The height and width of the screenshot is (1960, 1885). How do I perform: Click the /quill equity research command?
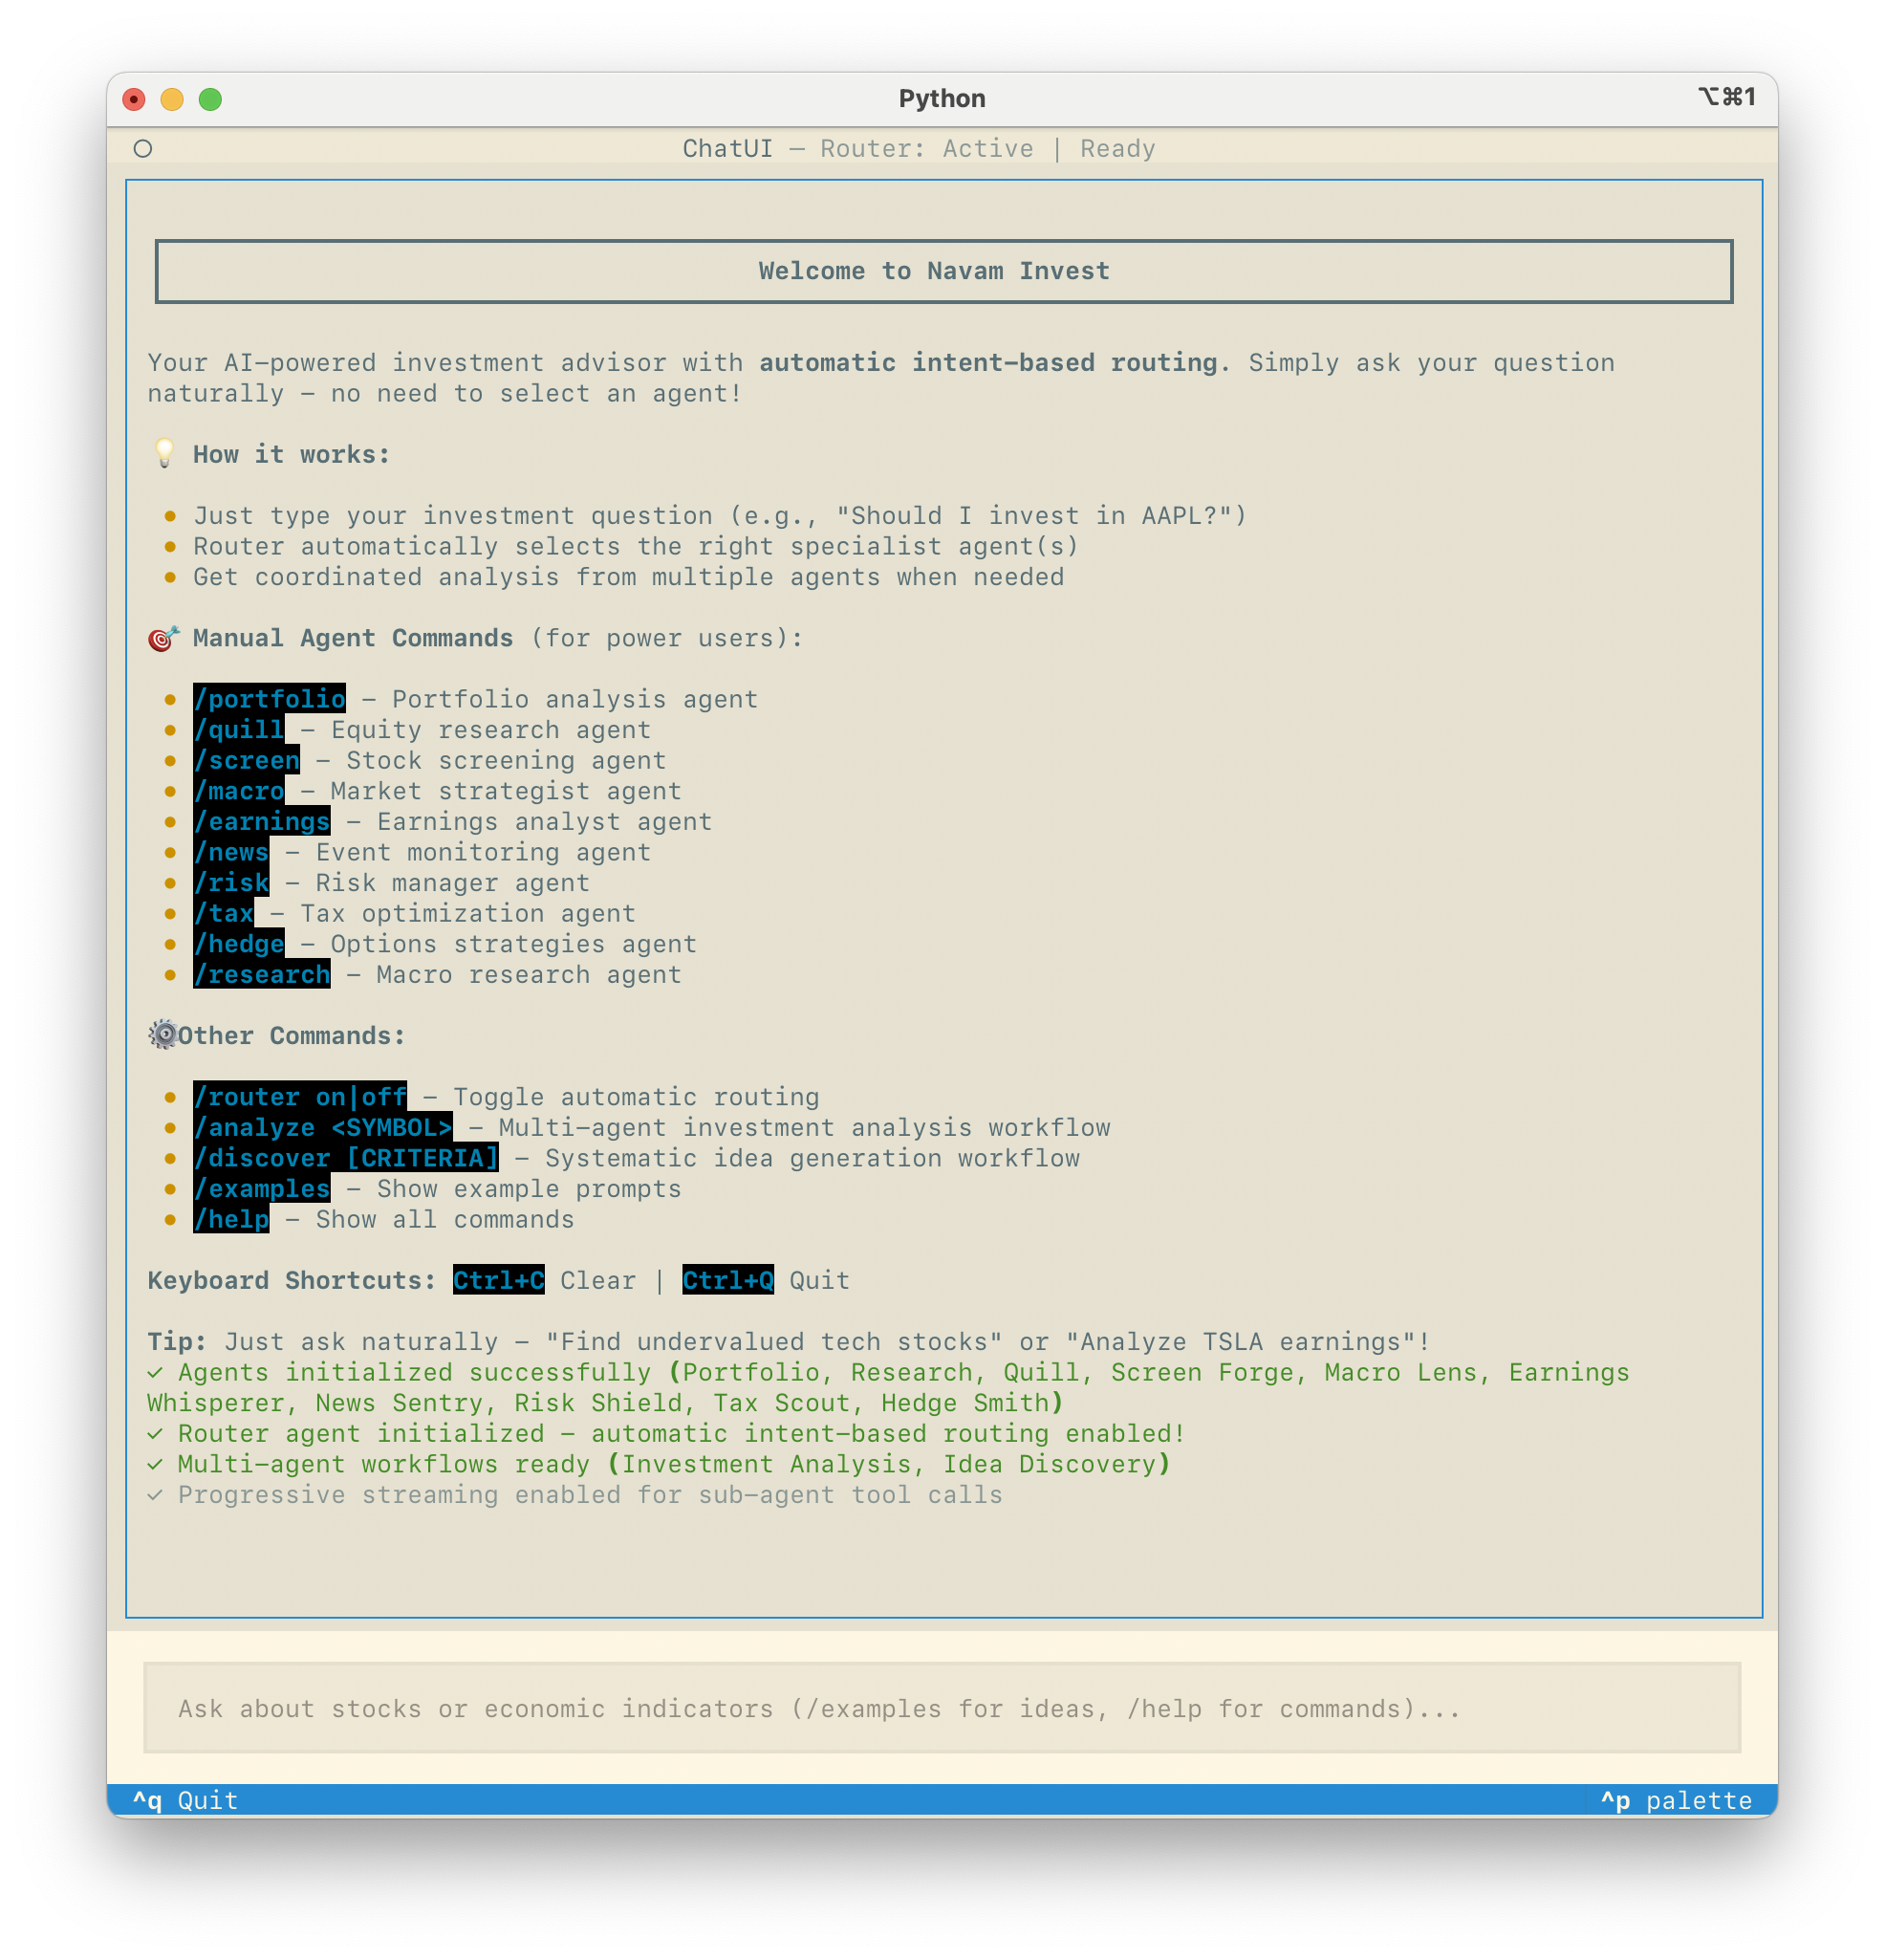click(239, 730)
